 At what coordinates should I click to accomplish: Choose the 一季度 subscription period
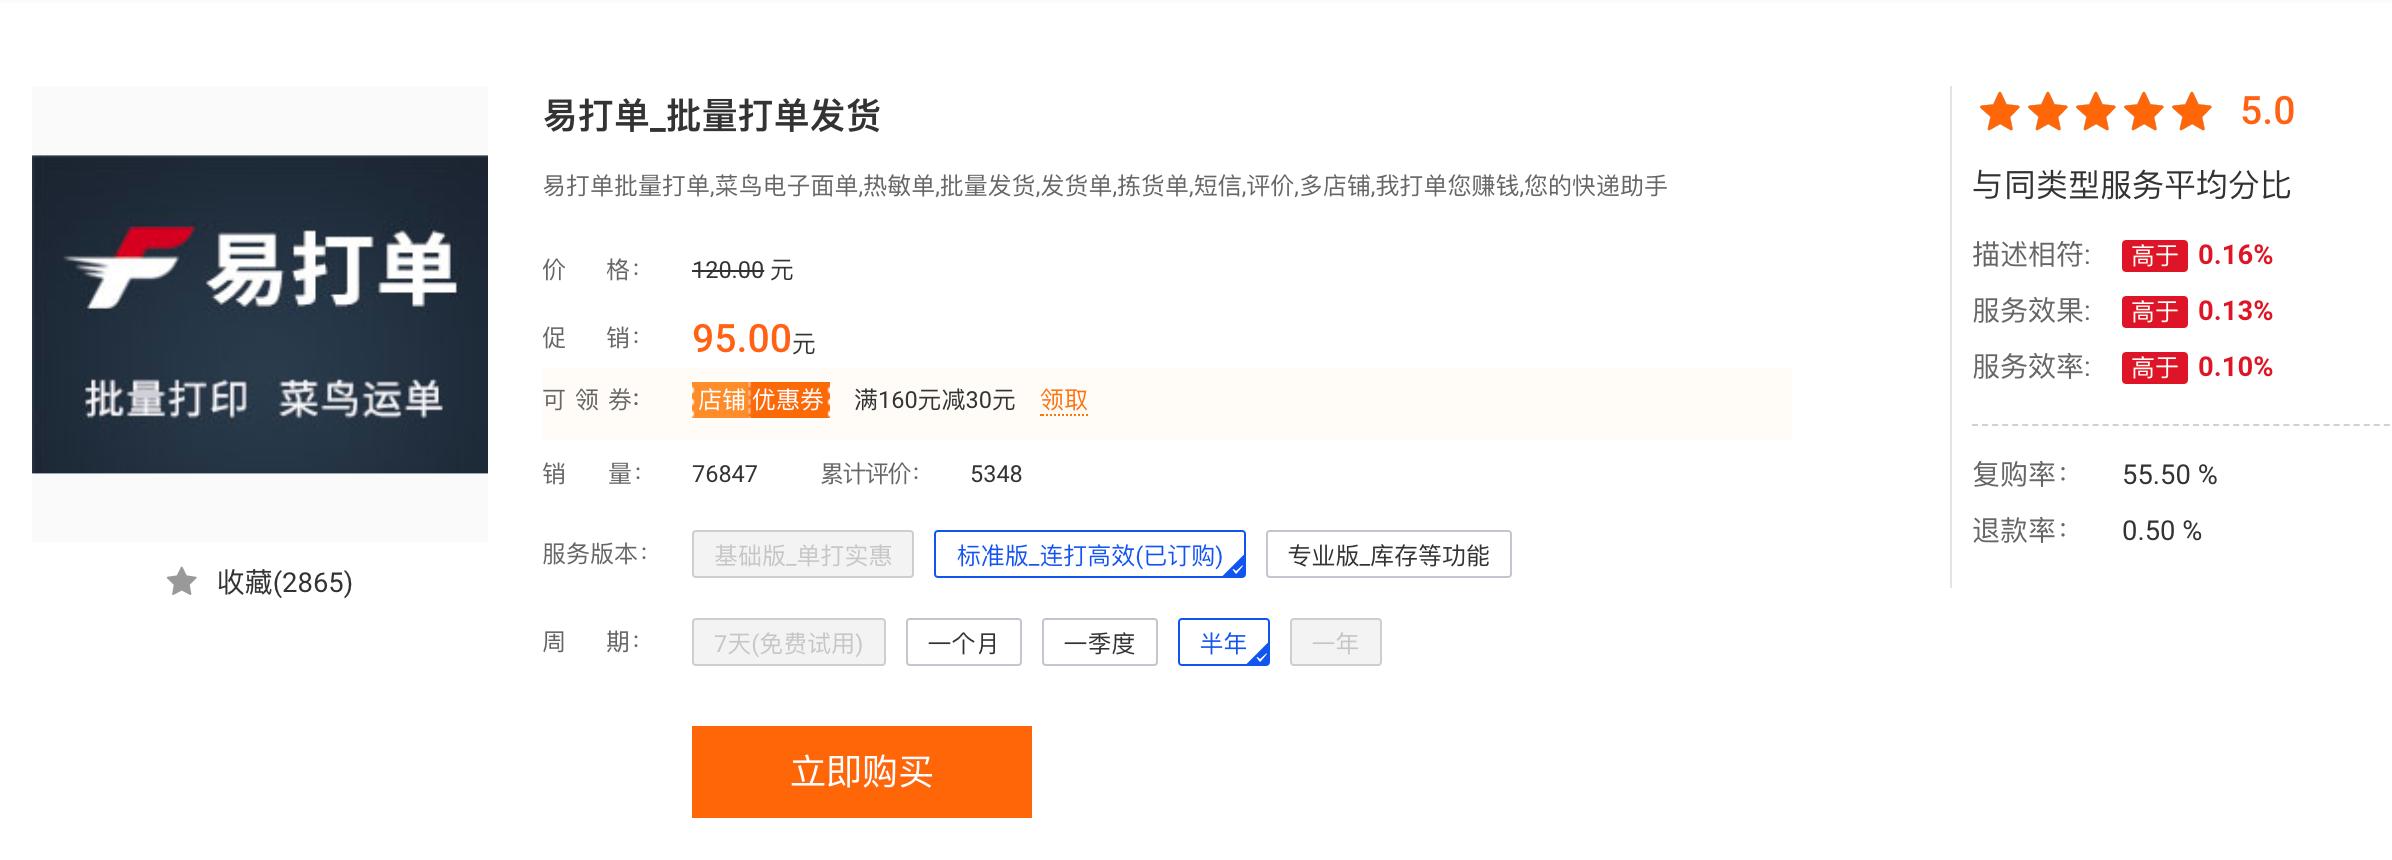[1100, 643]
